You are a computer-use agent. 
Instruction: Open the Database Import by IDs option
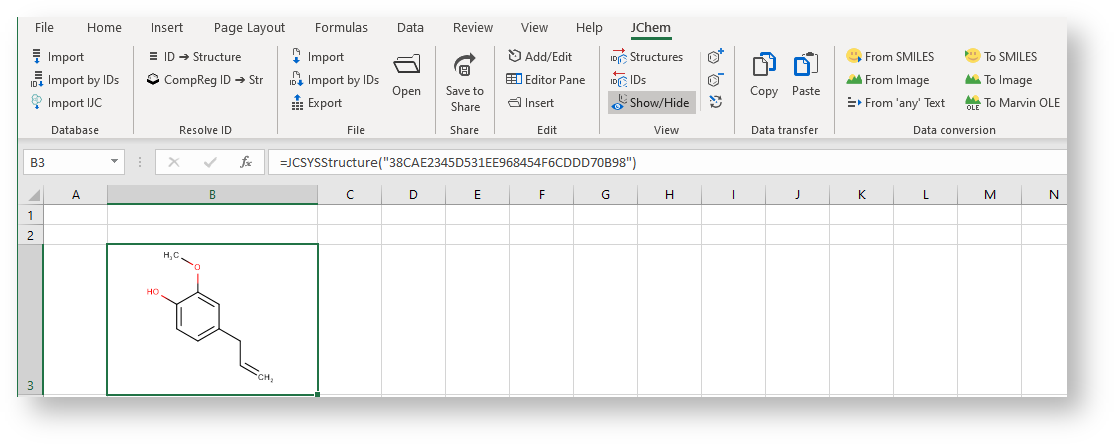[74, 80]
